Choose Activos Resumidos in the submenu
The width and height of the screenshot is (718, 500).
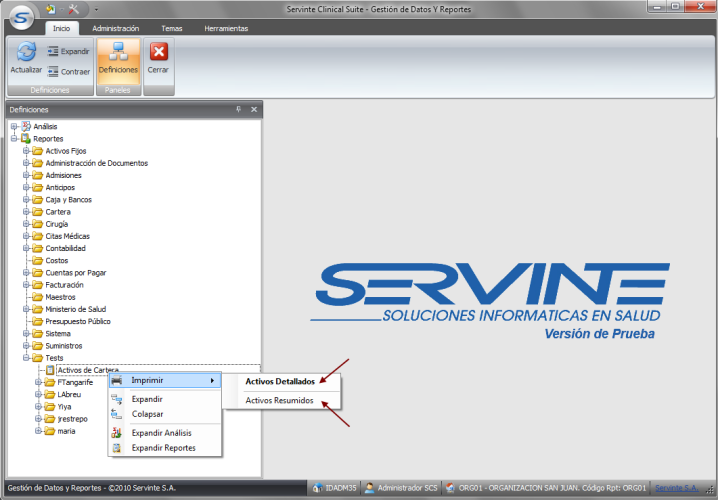[280, 401]
